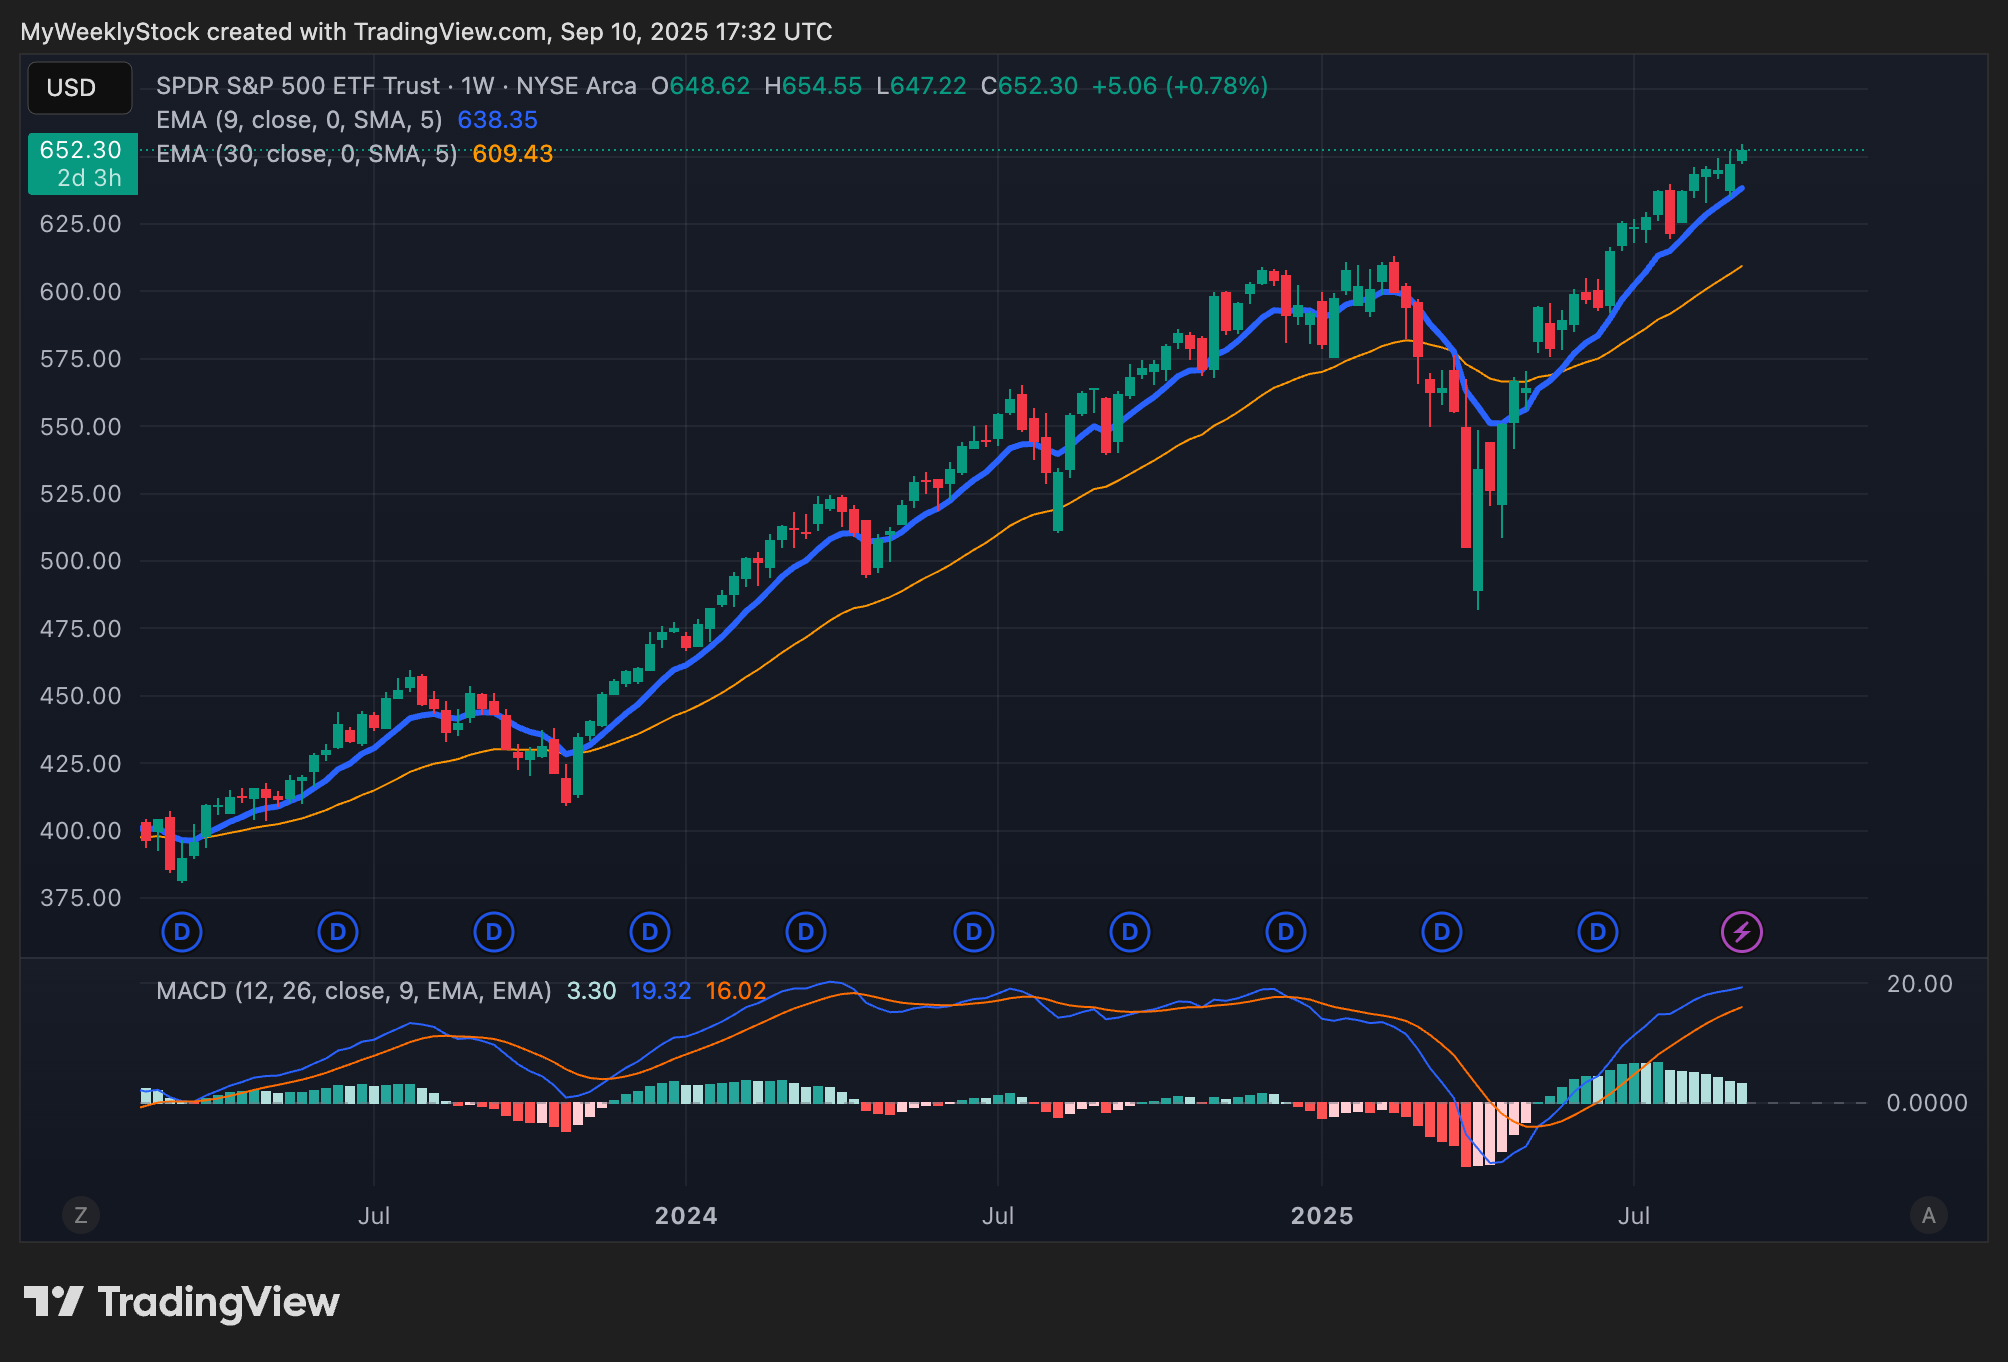
Task: Click the TradingView.com text in the header caption
Action: click(450, 32)
